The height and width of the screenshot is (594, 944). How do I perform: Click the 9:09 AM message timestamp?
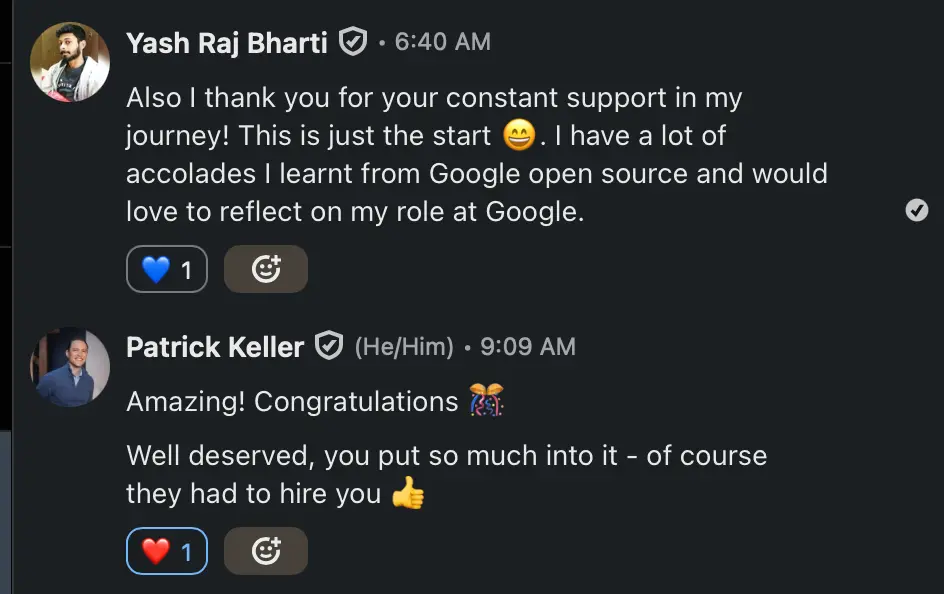tap(528, 347)
